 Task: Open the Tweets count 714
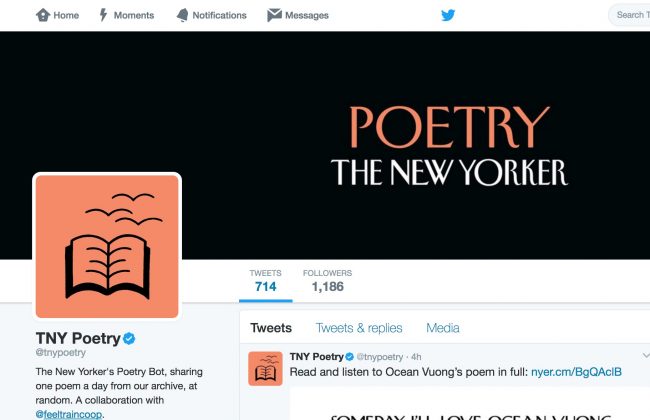pyautogui.click(x=265, y=280)
